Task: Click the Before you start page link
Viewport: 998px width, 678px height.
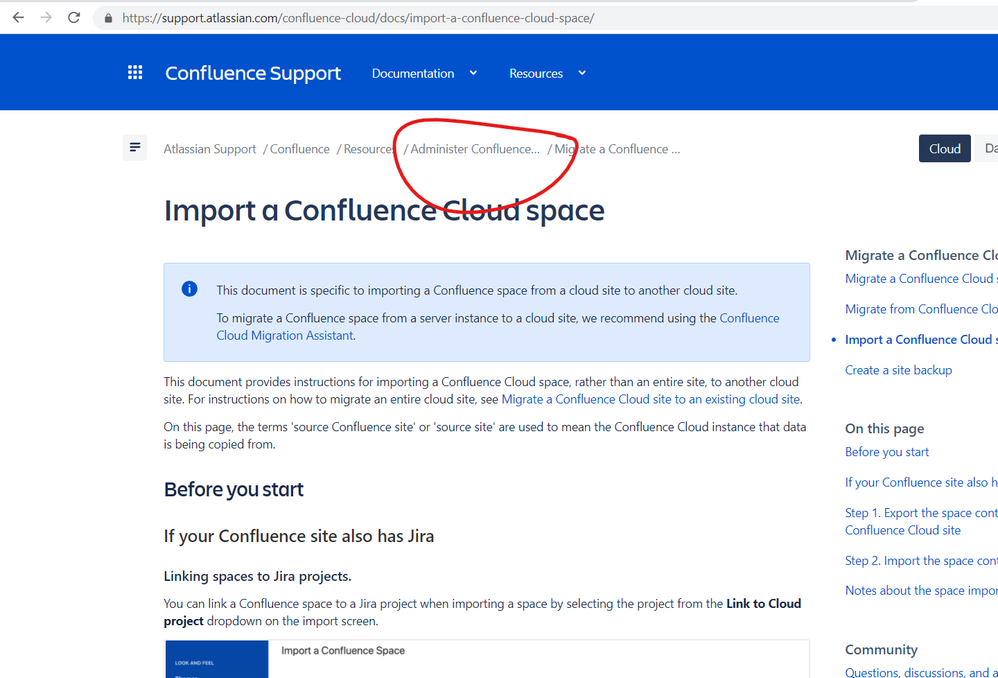Action: (x=886, y=451)
